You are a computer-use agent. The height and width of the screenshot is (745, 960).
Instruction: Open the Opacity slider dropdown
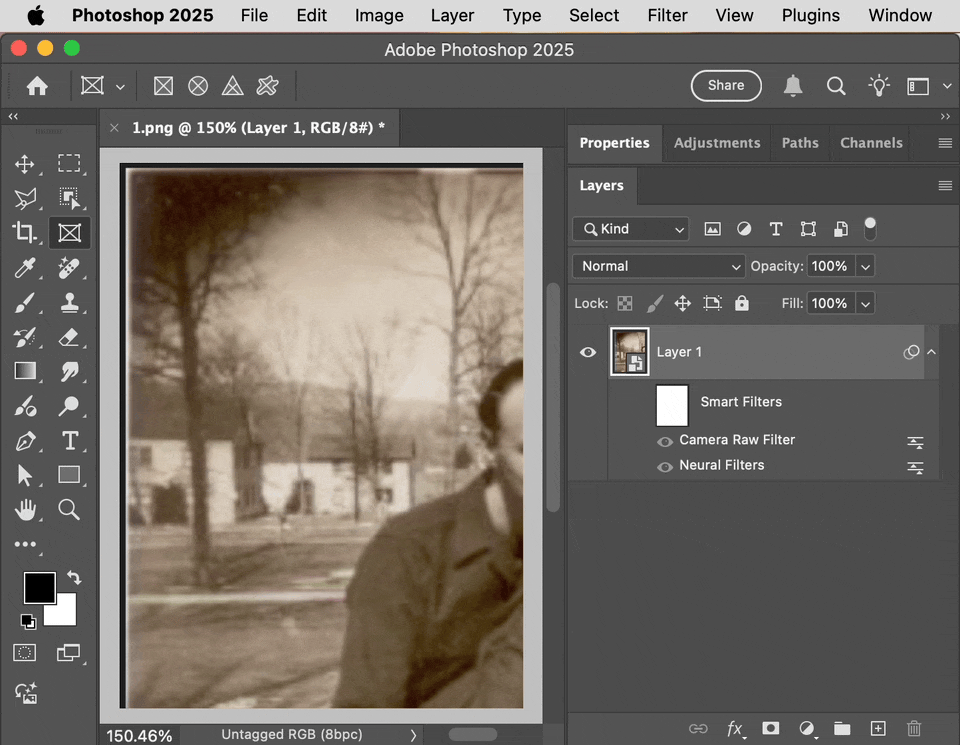[865, 266]
